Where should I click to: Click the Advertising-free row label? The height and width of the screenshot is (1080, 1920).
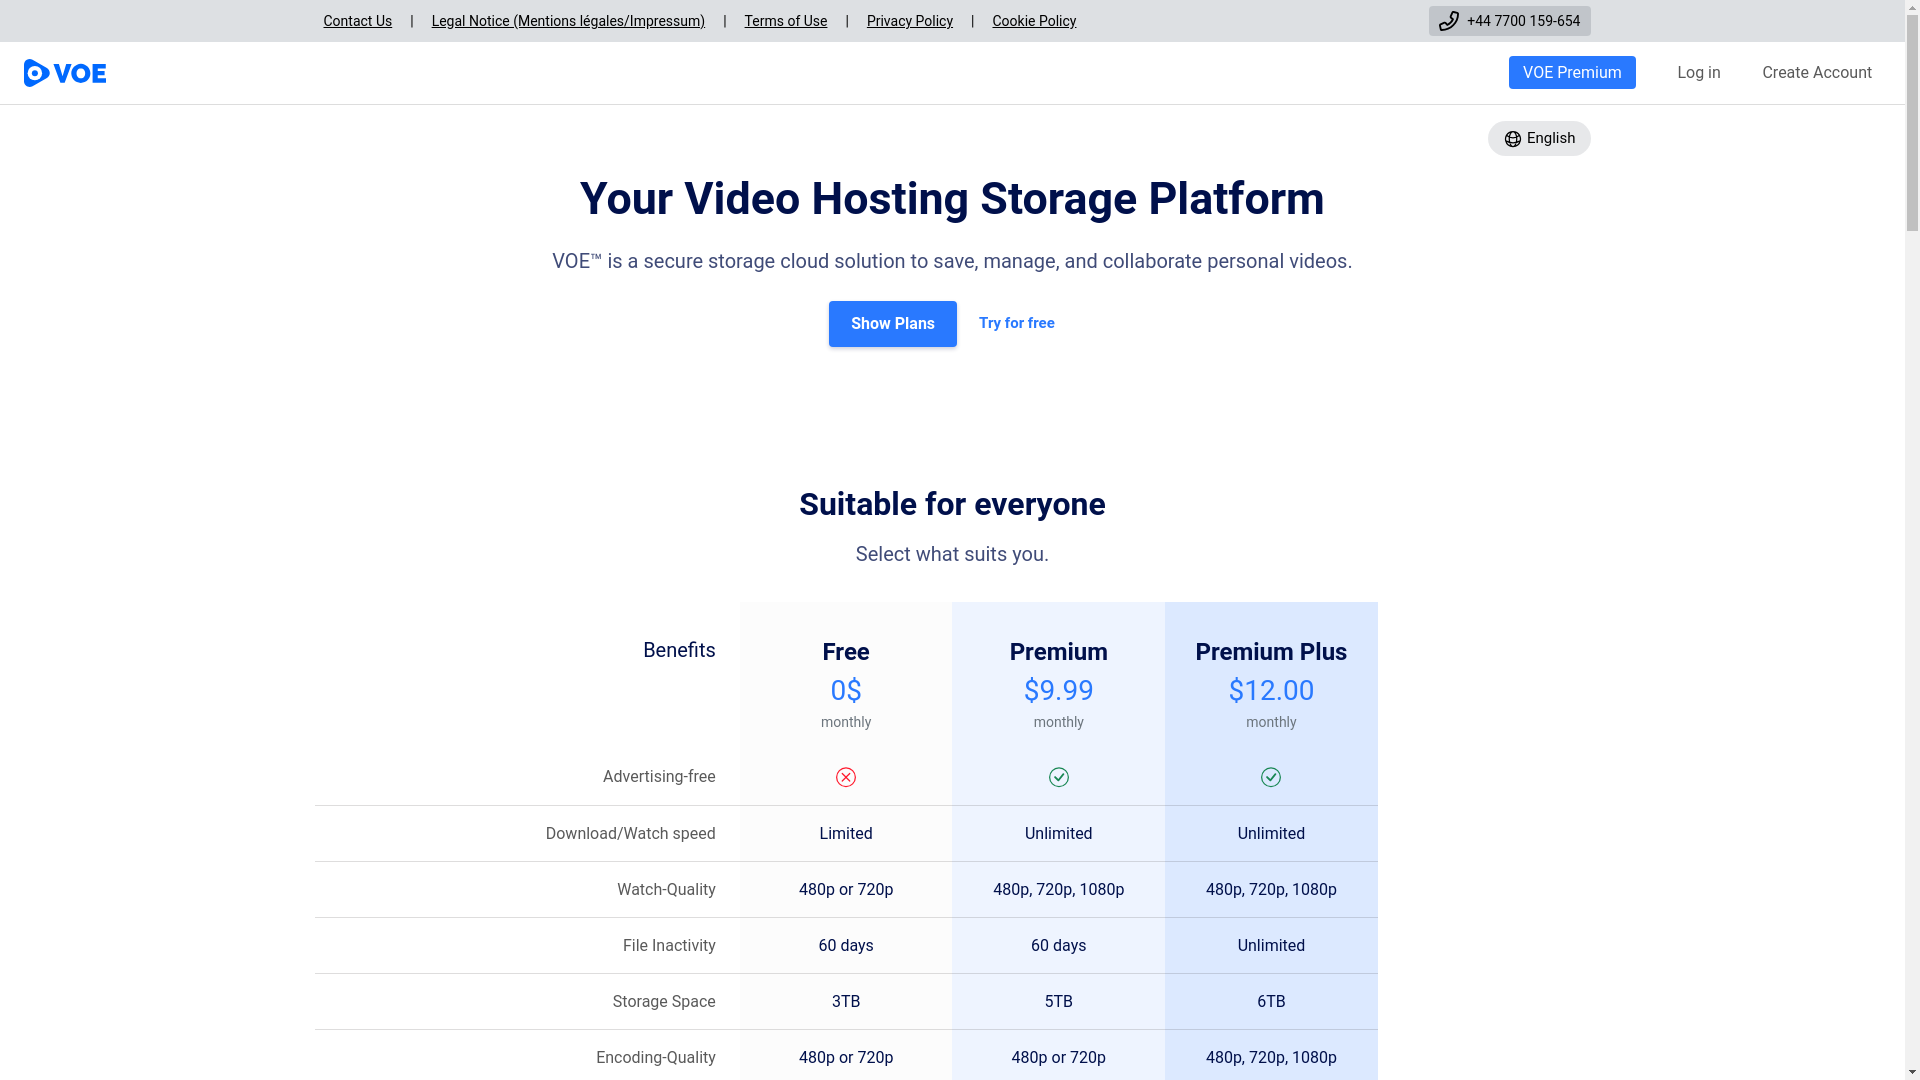click(x=659, y=777)
